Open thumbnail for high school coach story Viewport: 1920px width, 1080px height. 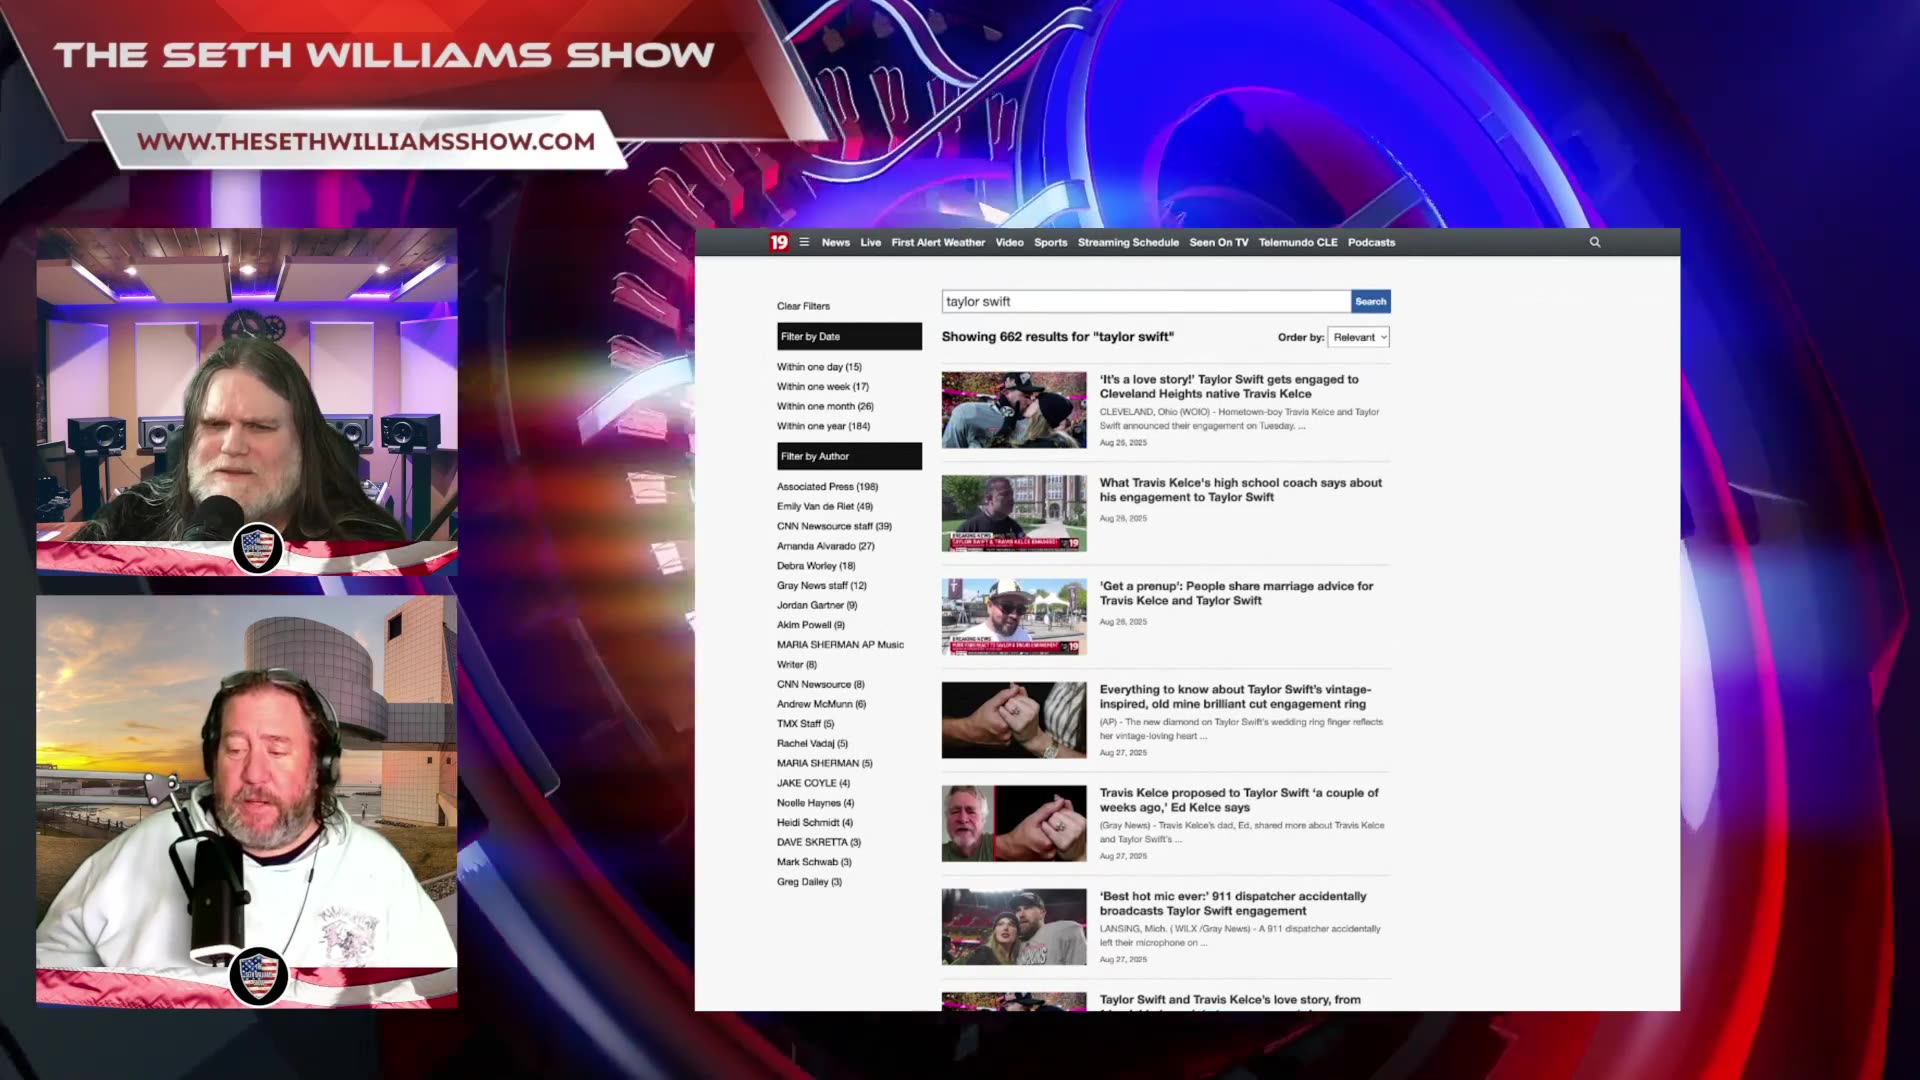(x=1014, y=513)
